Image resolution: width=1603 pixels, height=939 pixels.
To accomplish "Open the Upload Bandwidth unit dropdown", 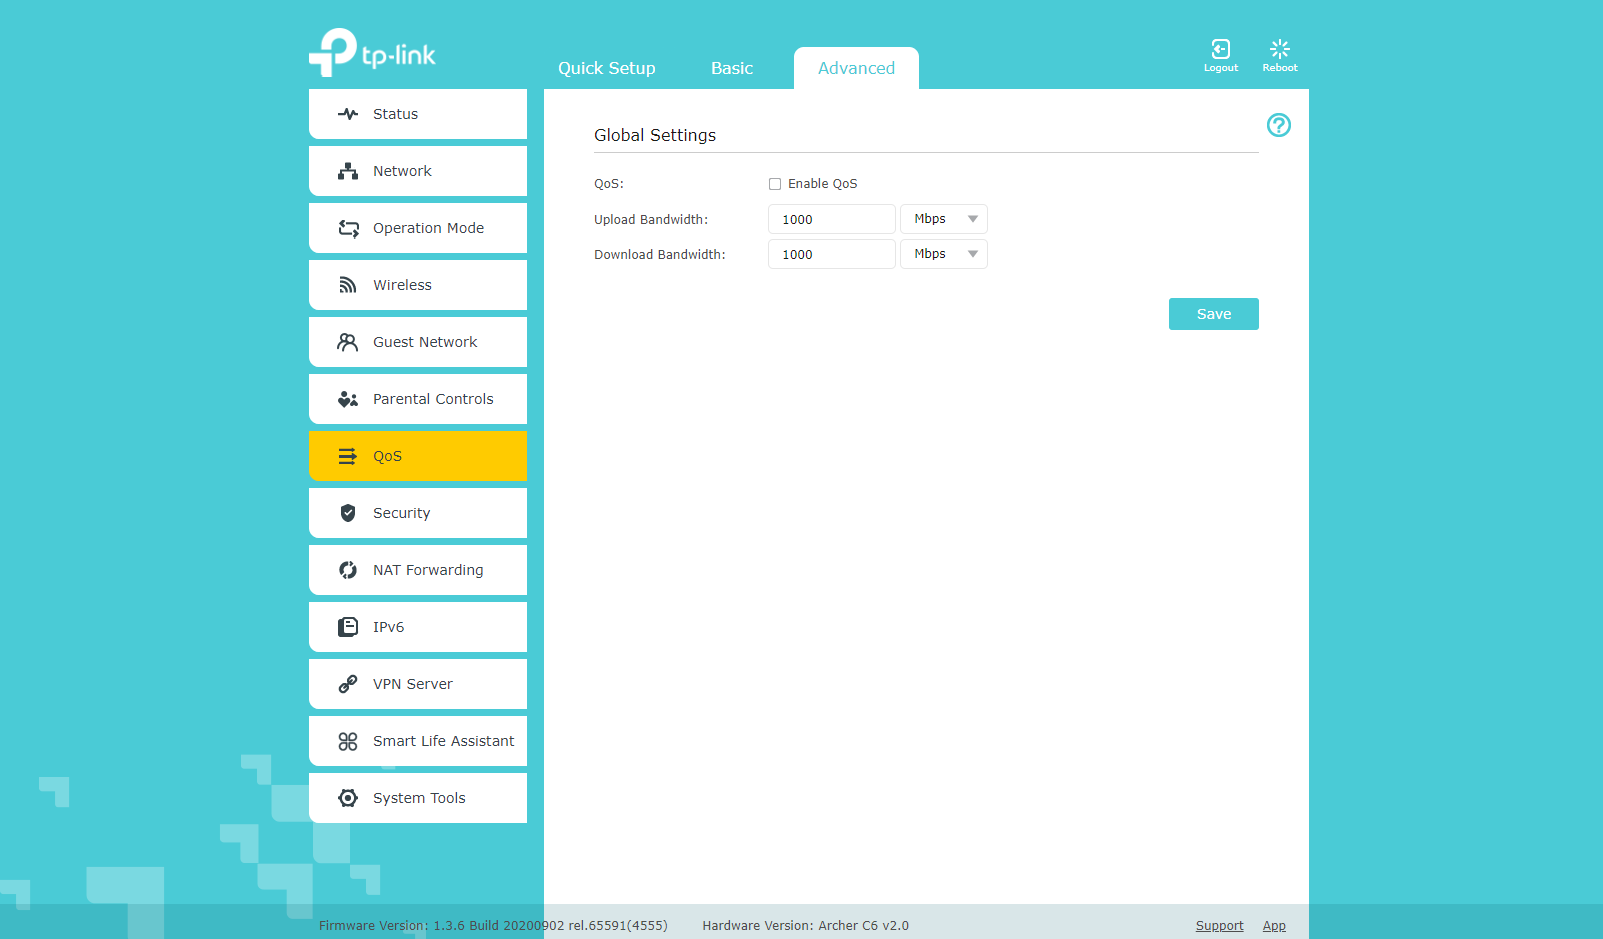I will tap(943, 219).
